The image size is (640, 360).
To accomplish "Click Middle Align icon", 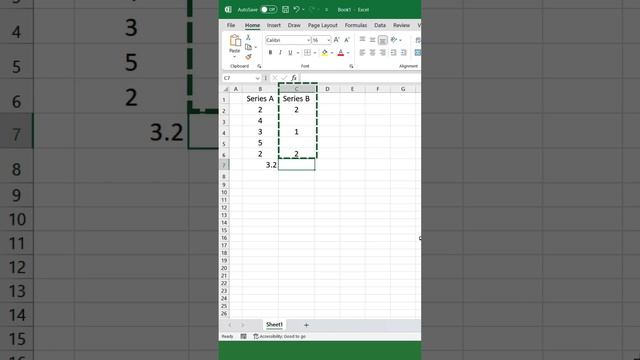I will (x=372, y=40).
